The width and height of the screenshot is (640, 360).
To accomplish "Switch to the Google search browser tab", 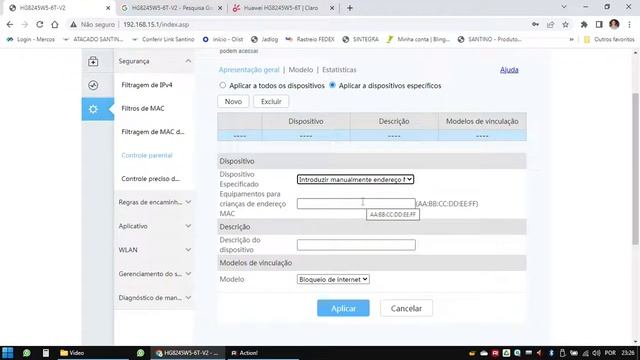I will click(x=171, y=8).
